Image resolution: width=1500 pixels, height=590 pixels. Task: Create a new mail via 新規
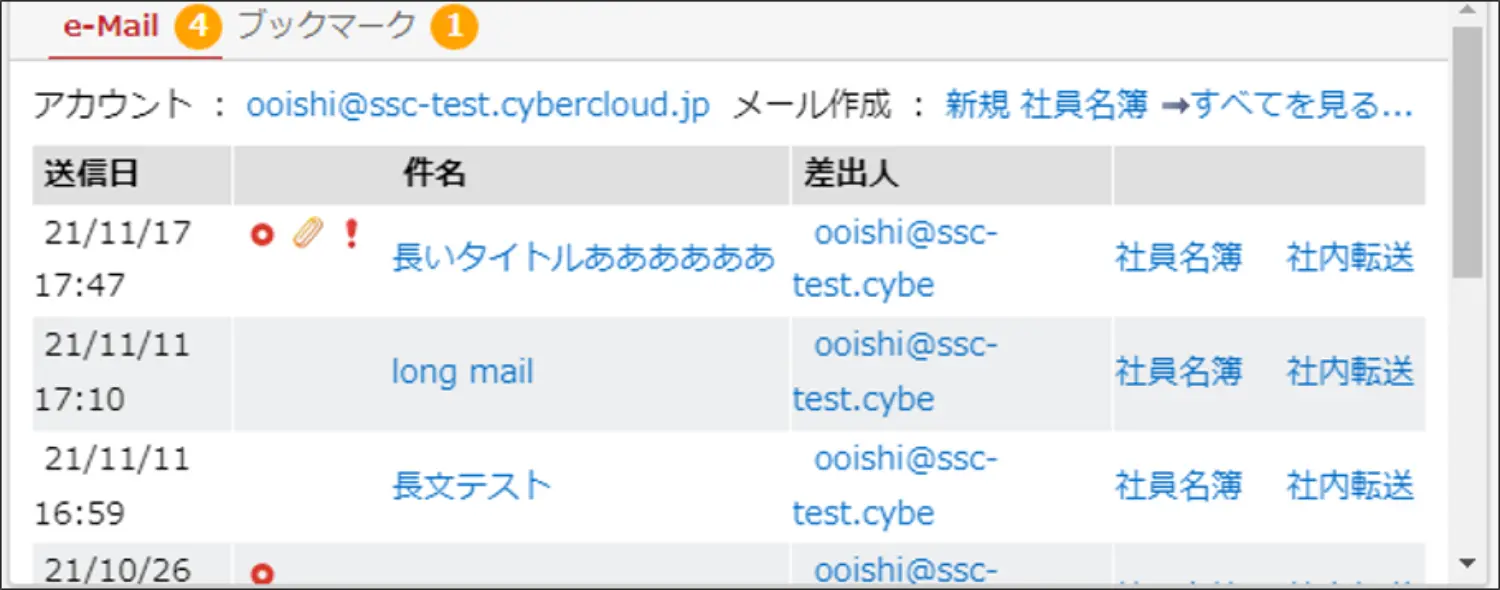[x=977, y=105]
